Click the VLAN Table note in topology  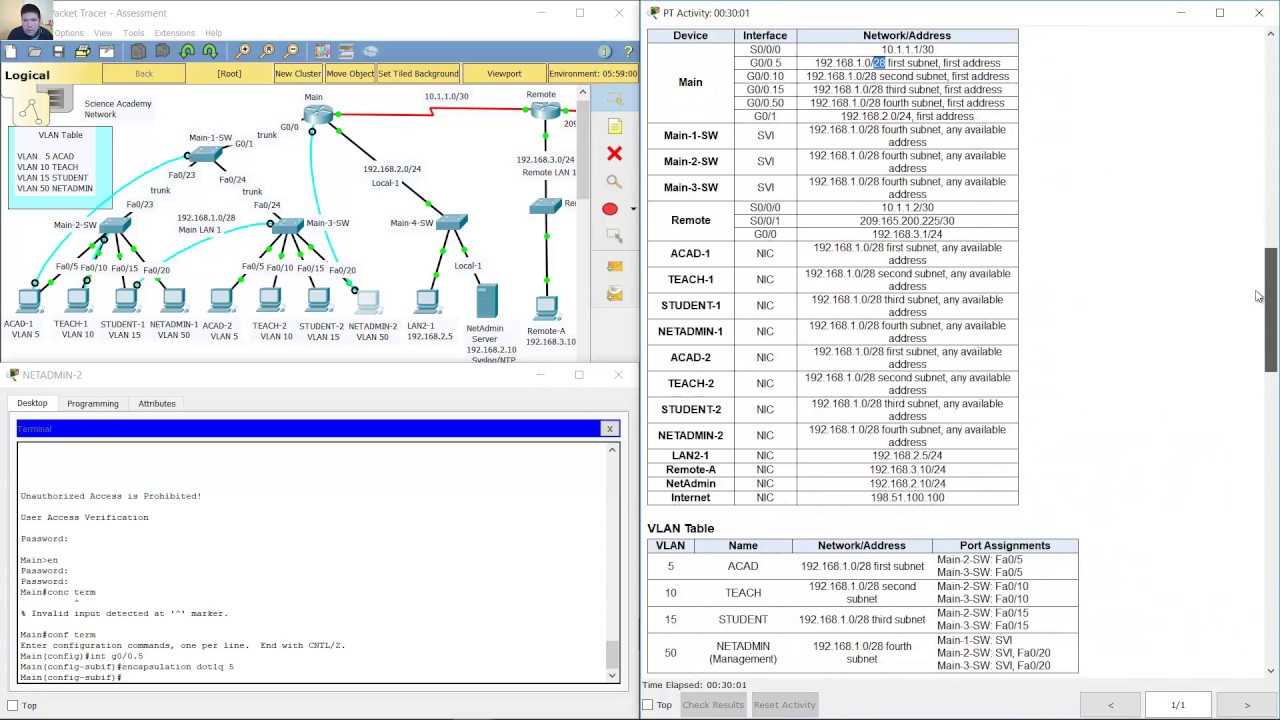60,168
